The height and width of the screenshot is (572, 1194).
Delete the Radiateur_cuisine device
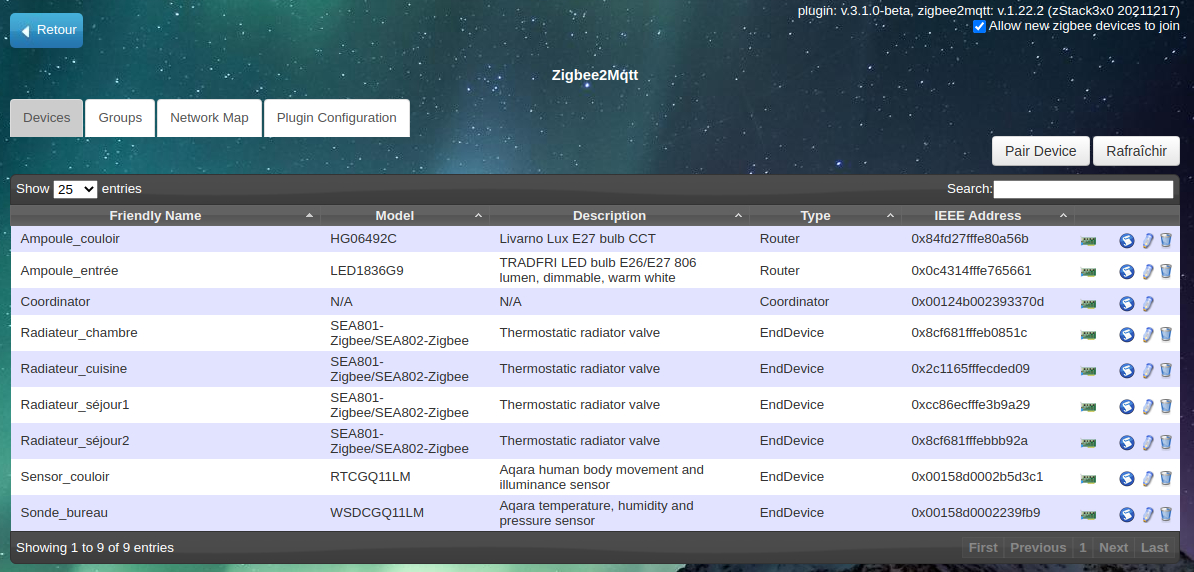coord(1165,370)
